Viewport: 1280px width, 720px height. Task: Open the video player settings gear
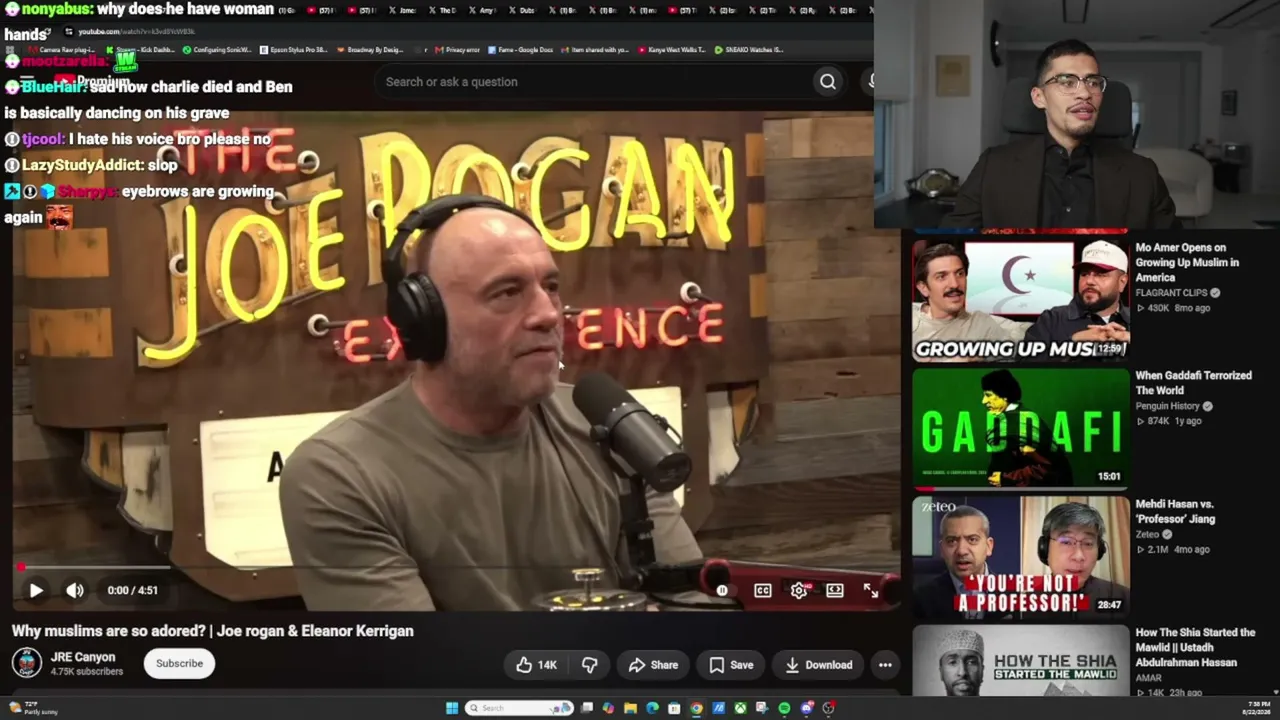point(798,591)
